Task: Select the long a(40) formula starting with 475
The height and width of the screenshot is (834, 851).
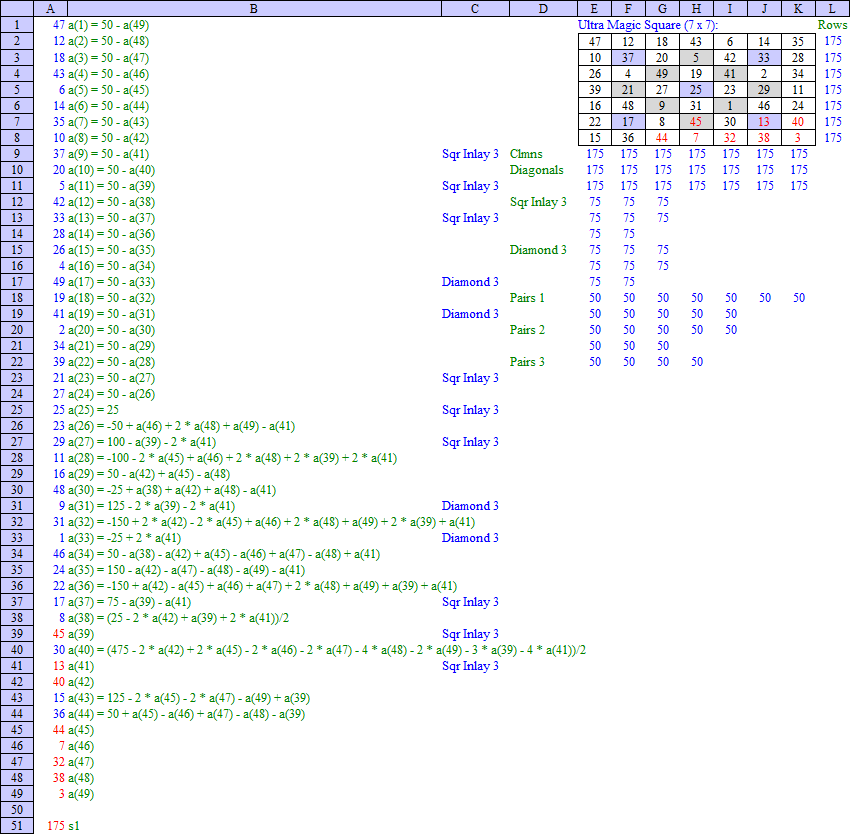Action: tap(327, 650)
